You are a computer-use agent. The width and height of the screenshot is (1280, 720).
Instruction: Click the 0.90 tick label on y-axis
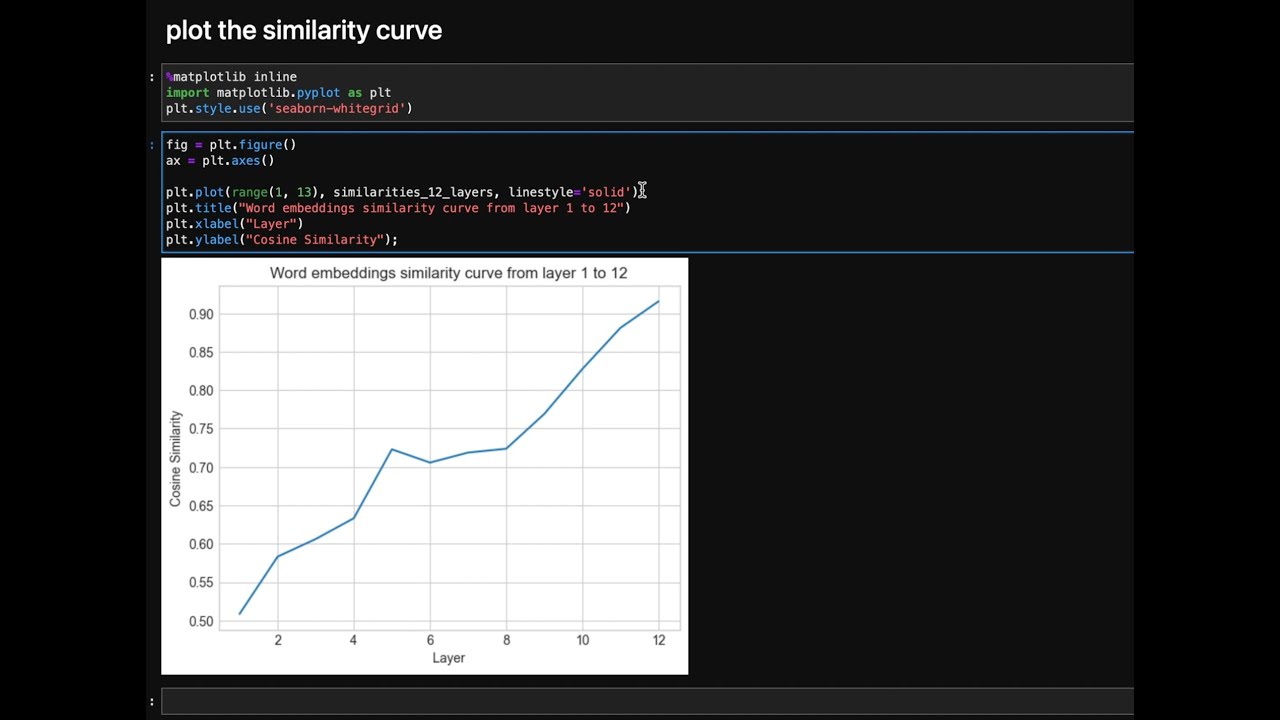[201, 315]
